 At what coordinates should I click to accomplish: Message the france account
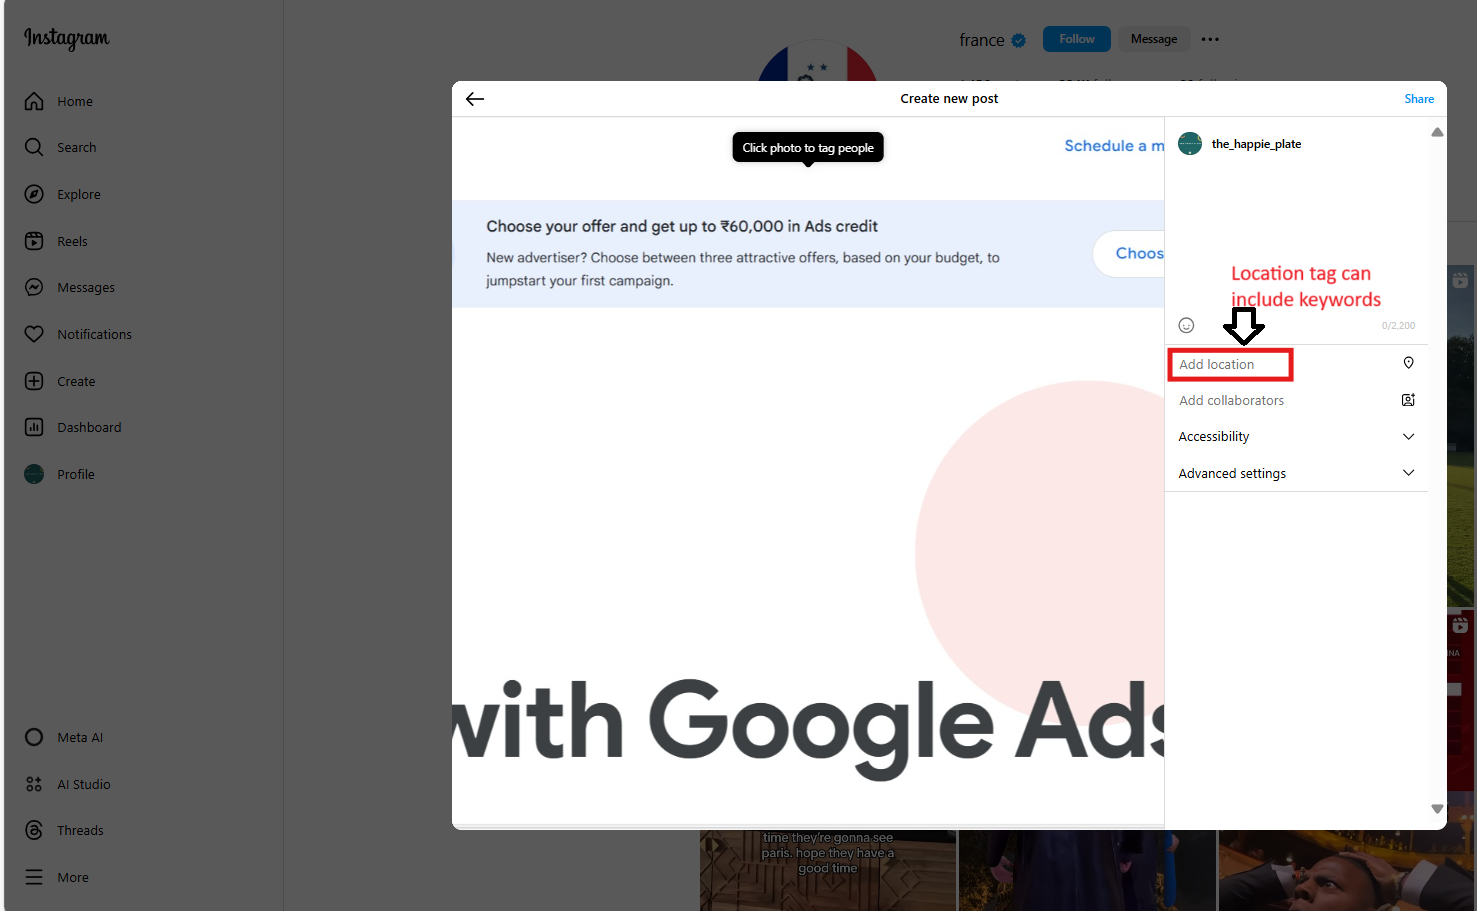1154,39
